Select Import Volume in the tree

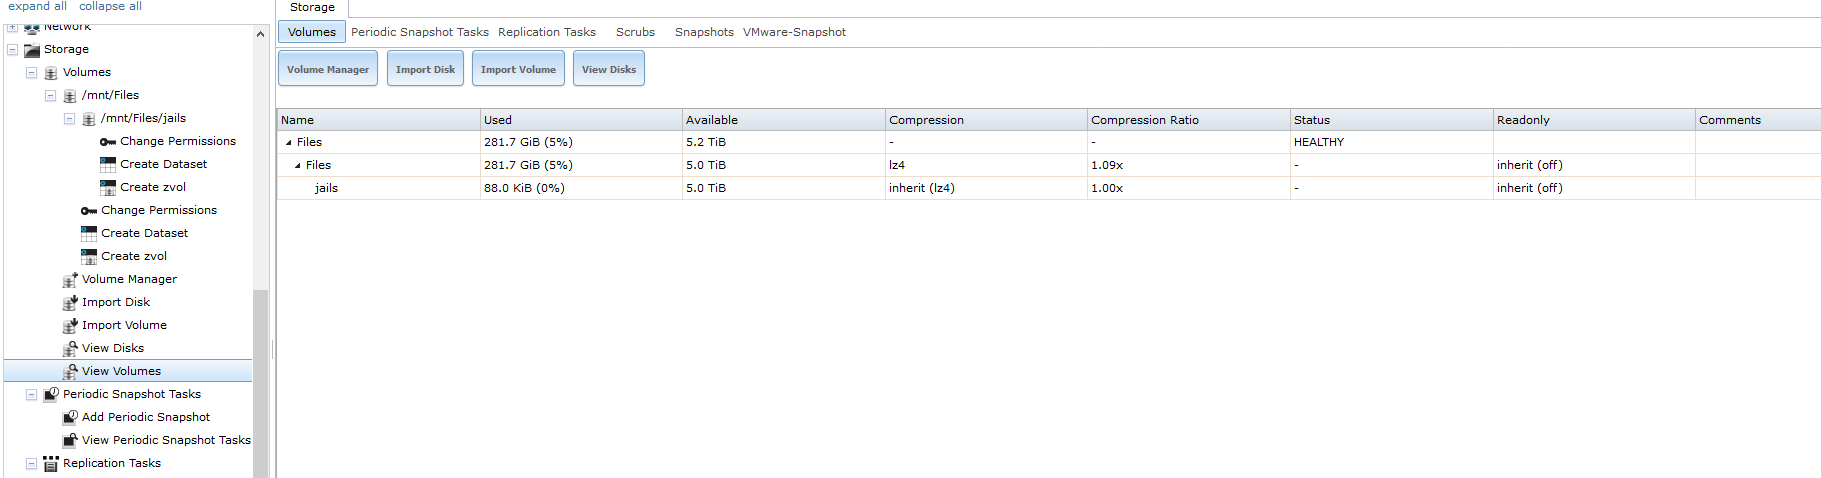124,325
